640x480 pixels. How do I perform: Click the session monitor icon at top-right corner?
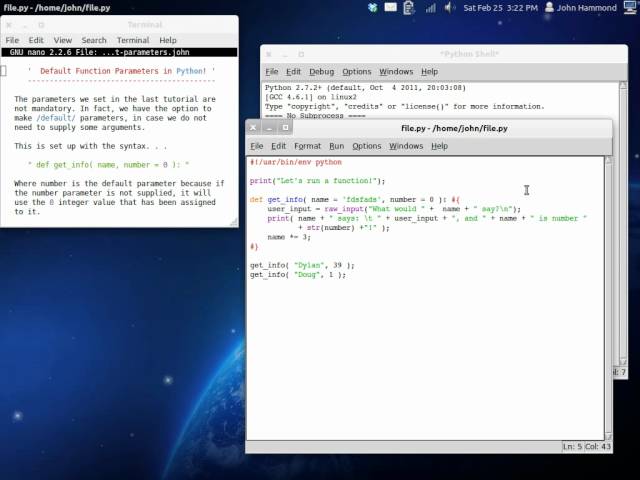[x=631, y=7]
